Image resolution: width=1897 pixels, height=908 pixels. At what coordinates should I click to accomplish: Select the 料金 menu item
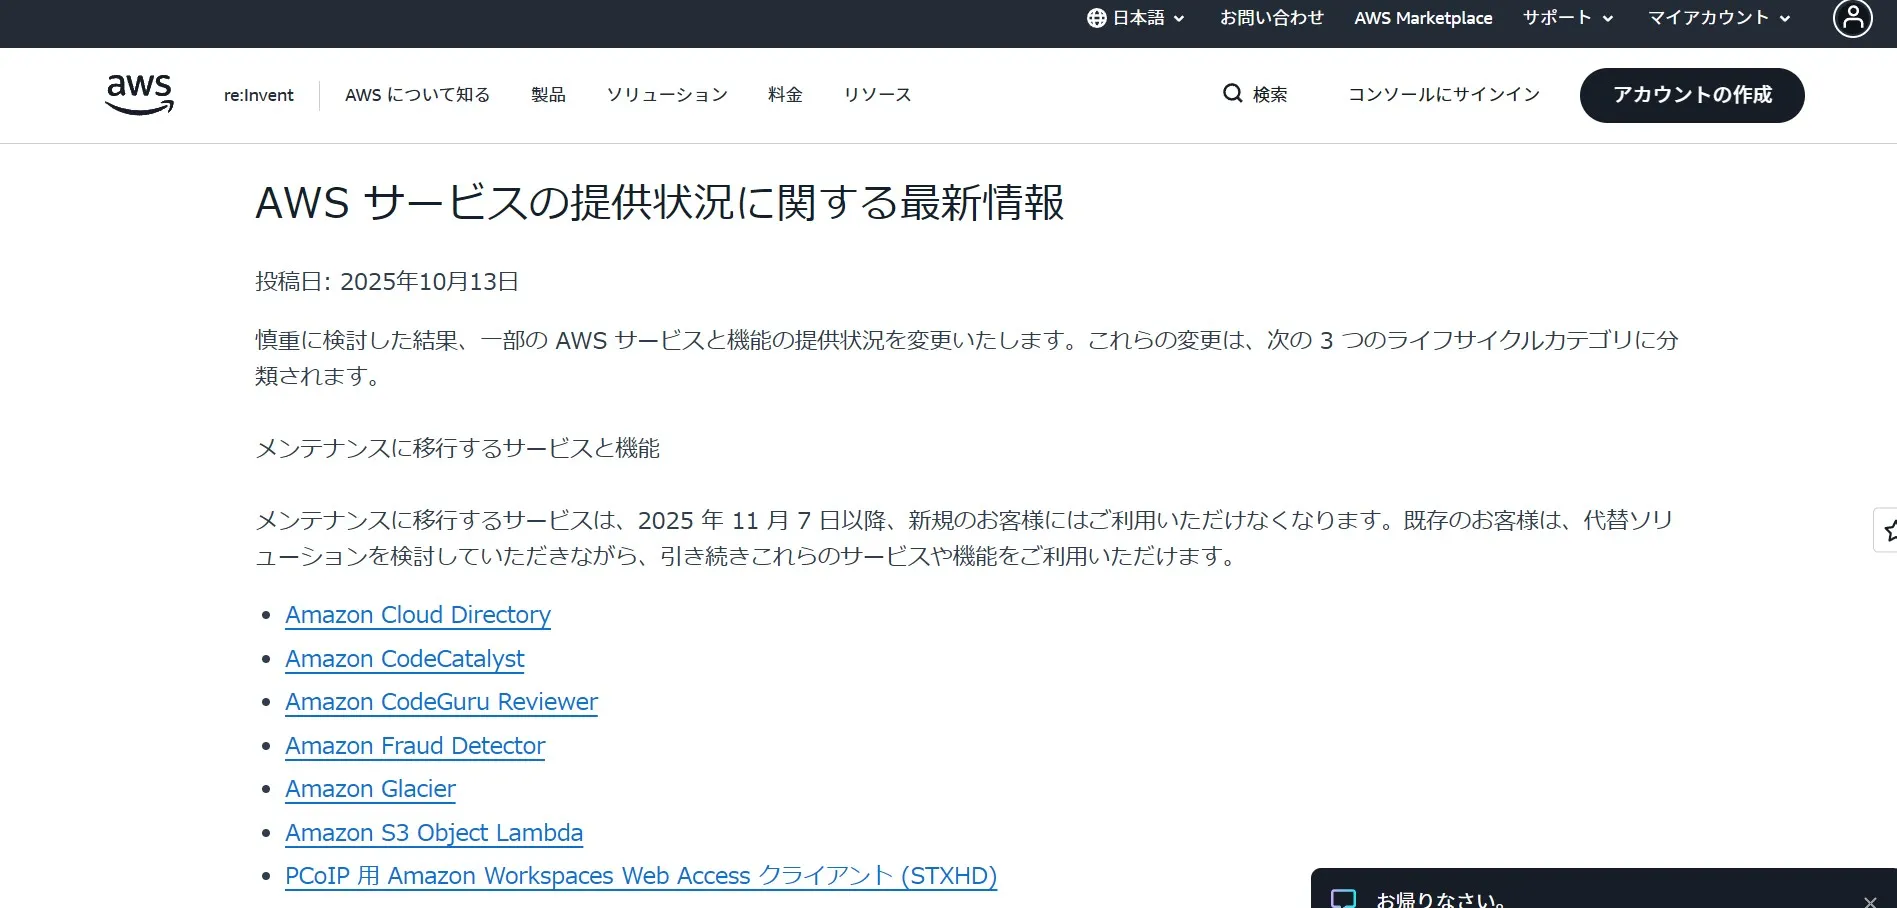pyautogui.click(x=784, y=94)
